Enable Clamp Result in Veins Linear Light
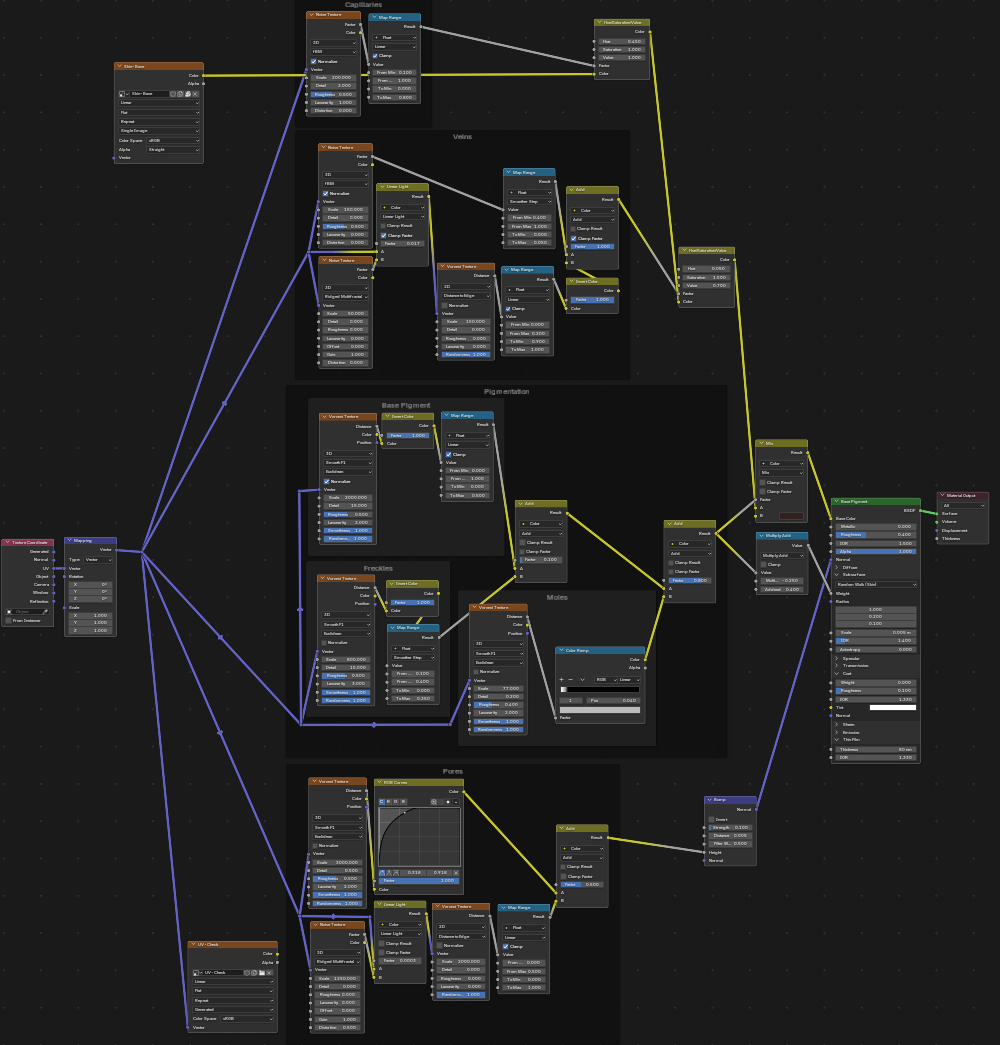Image resolution: width=1000 pixels, height=1045 pixels. coord(383,226)
